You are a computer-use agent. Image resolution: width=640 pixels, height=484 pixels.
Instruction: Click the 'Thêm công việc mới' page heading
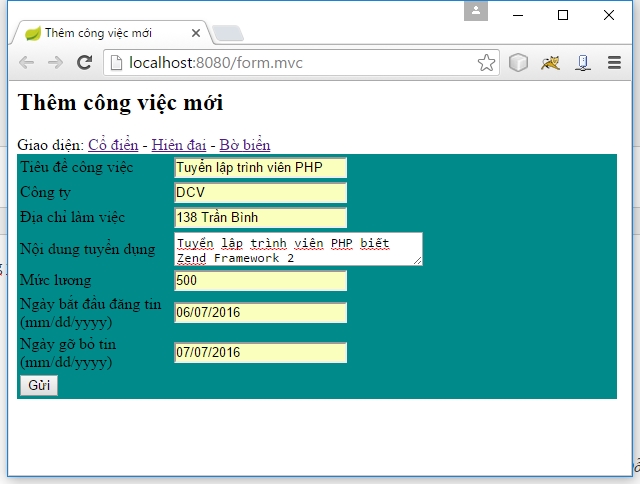tap(120, 102)
